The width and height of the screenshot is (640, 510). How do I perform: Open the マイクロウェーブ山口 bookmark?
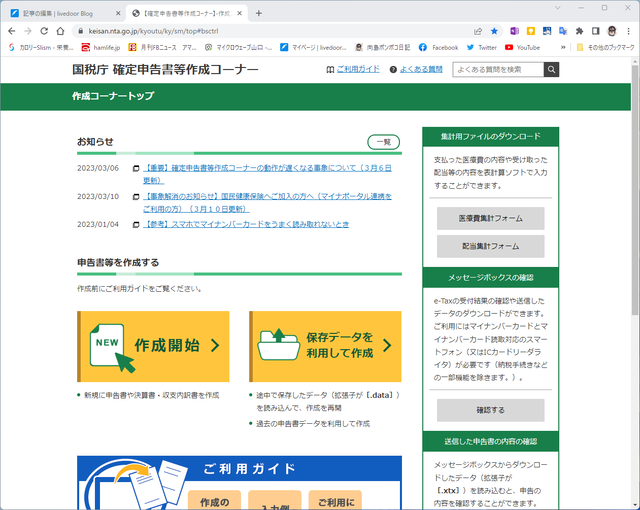coord(238,48)
